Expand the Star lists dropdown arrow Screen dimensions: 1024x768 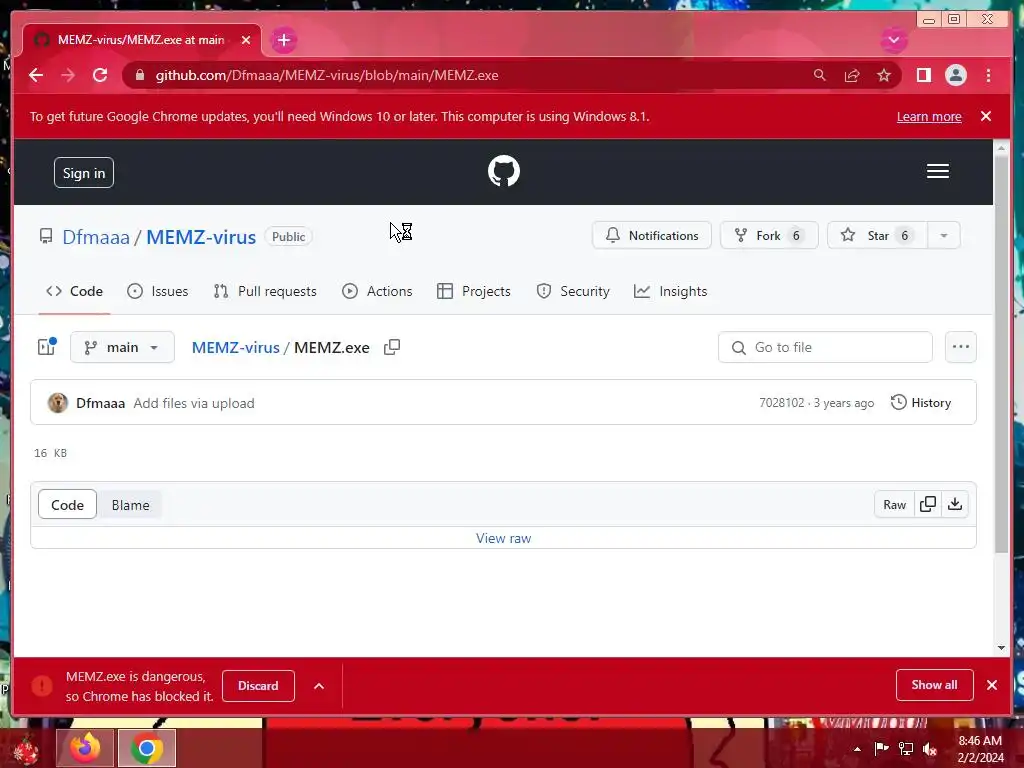point(944,236)
